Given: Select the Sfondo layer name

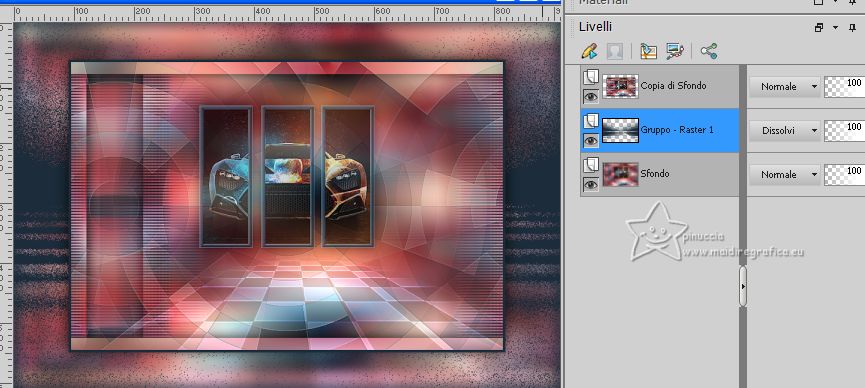Looking at the screenshot, I should pos(655,173).
